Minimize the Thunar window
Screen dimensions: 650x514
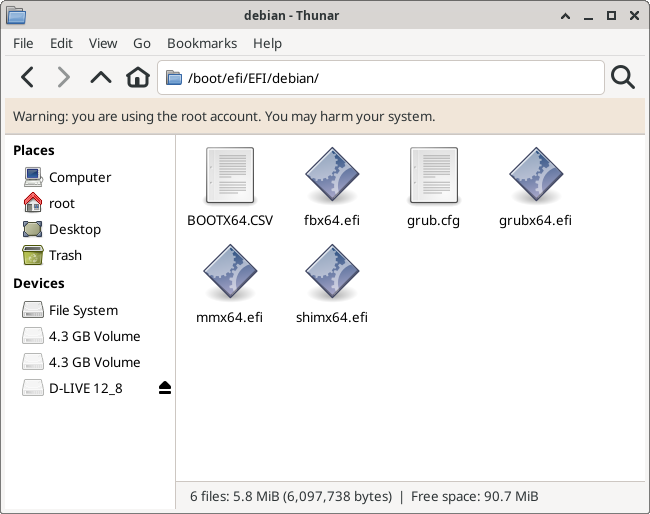point(588,17)
